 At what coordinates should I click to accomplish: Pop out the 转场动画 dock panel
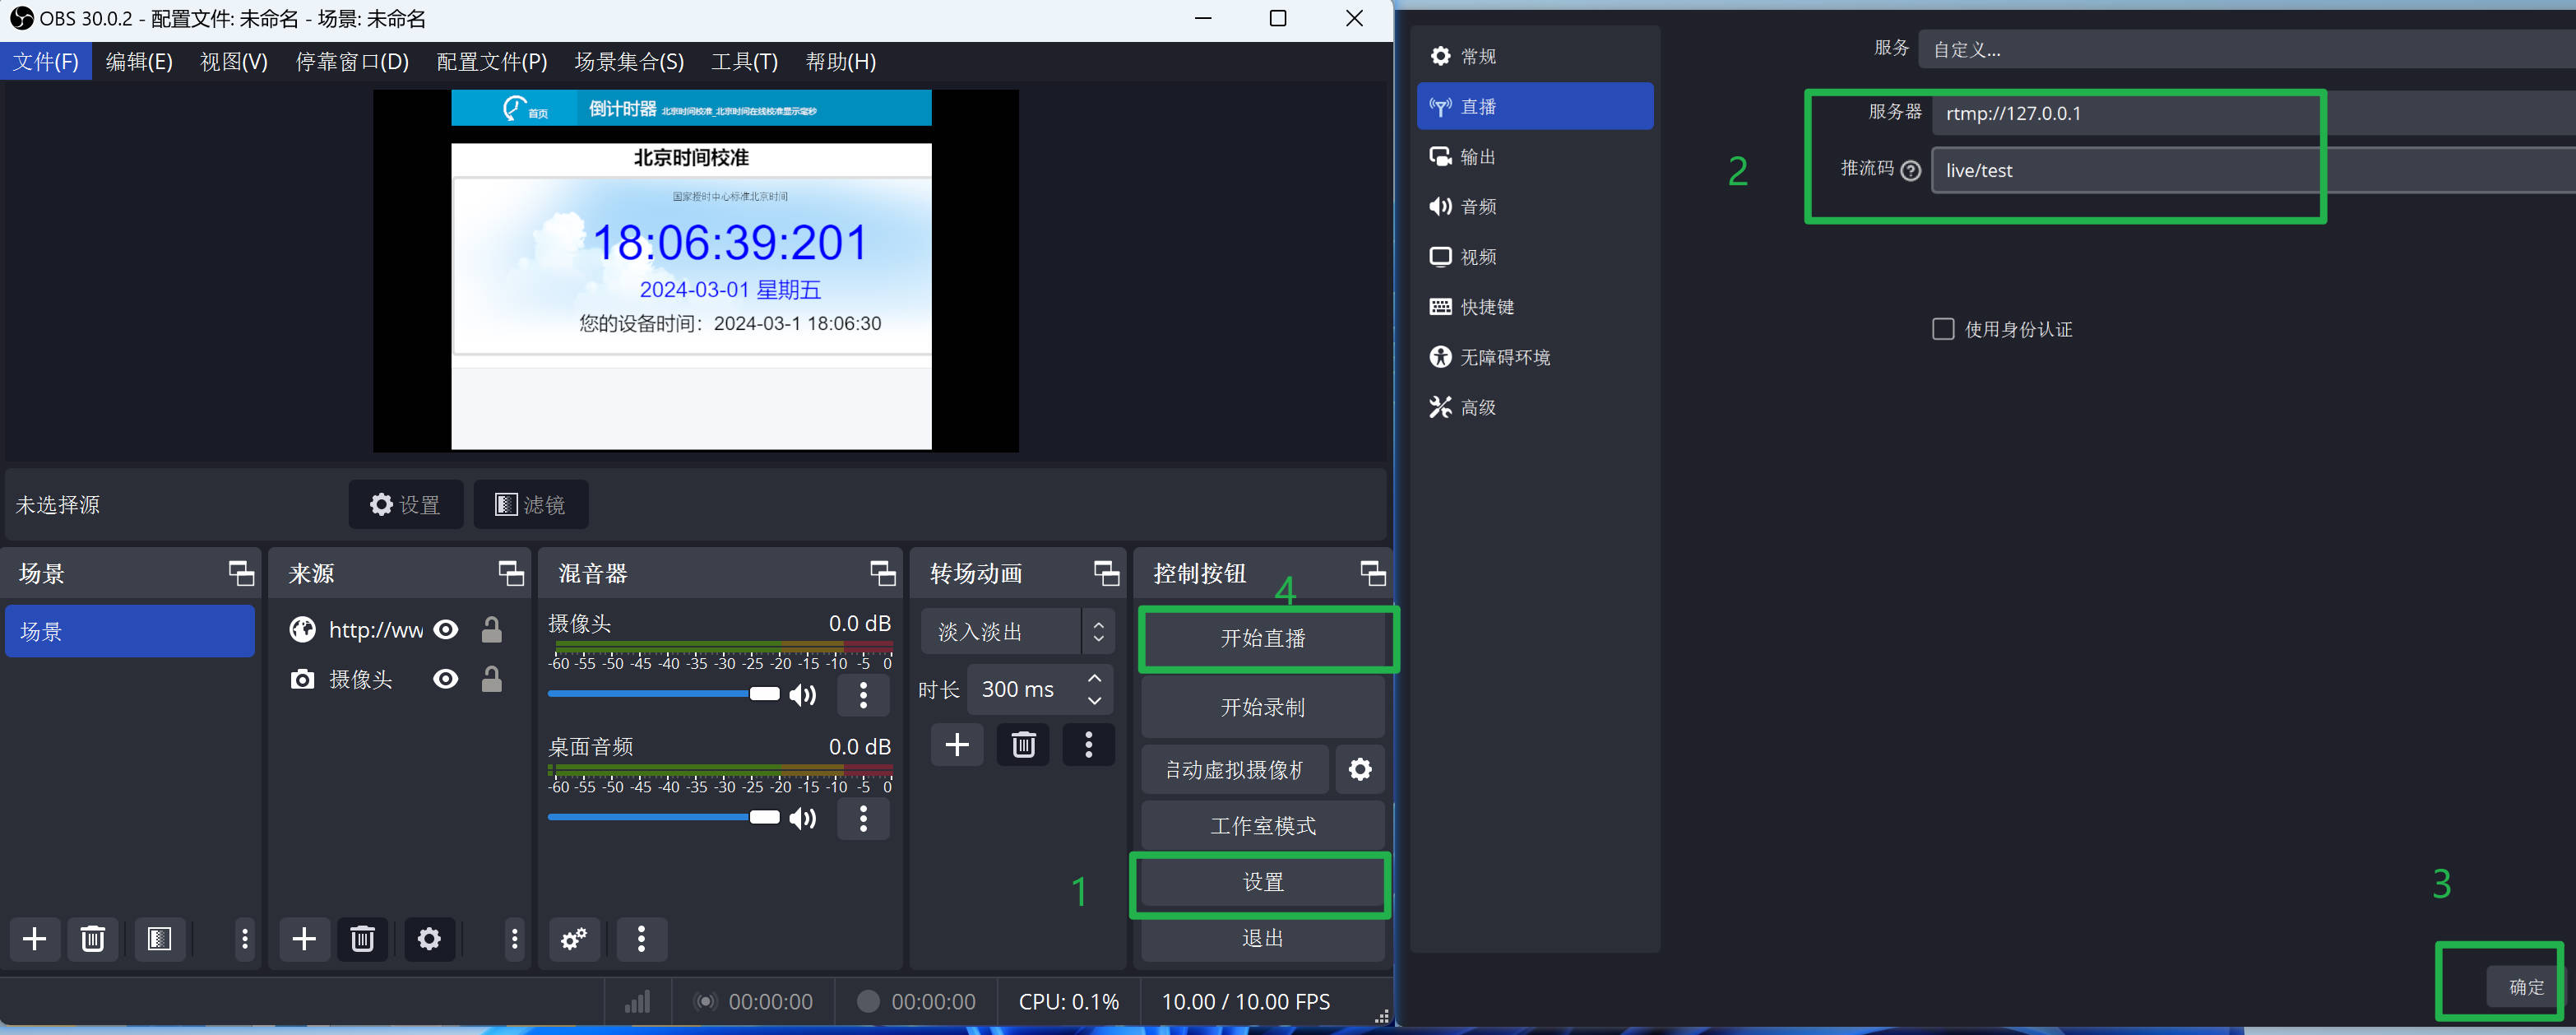[x=1106, y=573]
